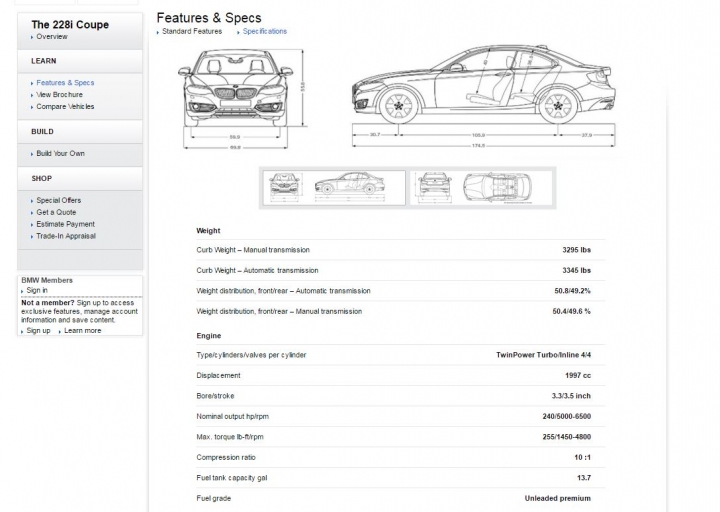Select the TwinPower Turbo/Inline 4/4 value
Image resolution: width=720 pixels, height=512 pixels.
(x=543, y=355)
